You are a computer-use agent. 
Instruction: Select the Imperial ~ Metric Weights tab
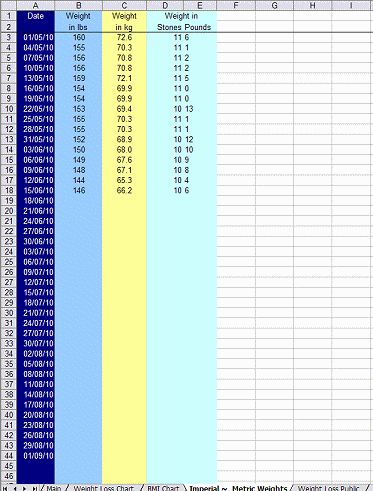tap(238, 488)
